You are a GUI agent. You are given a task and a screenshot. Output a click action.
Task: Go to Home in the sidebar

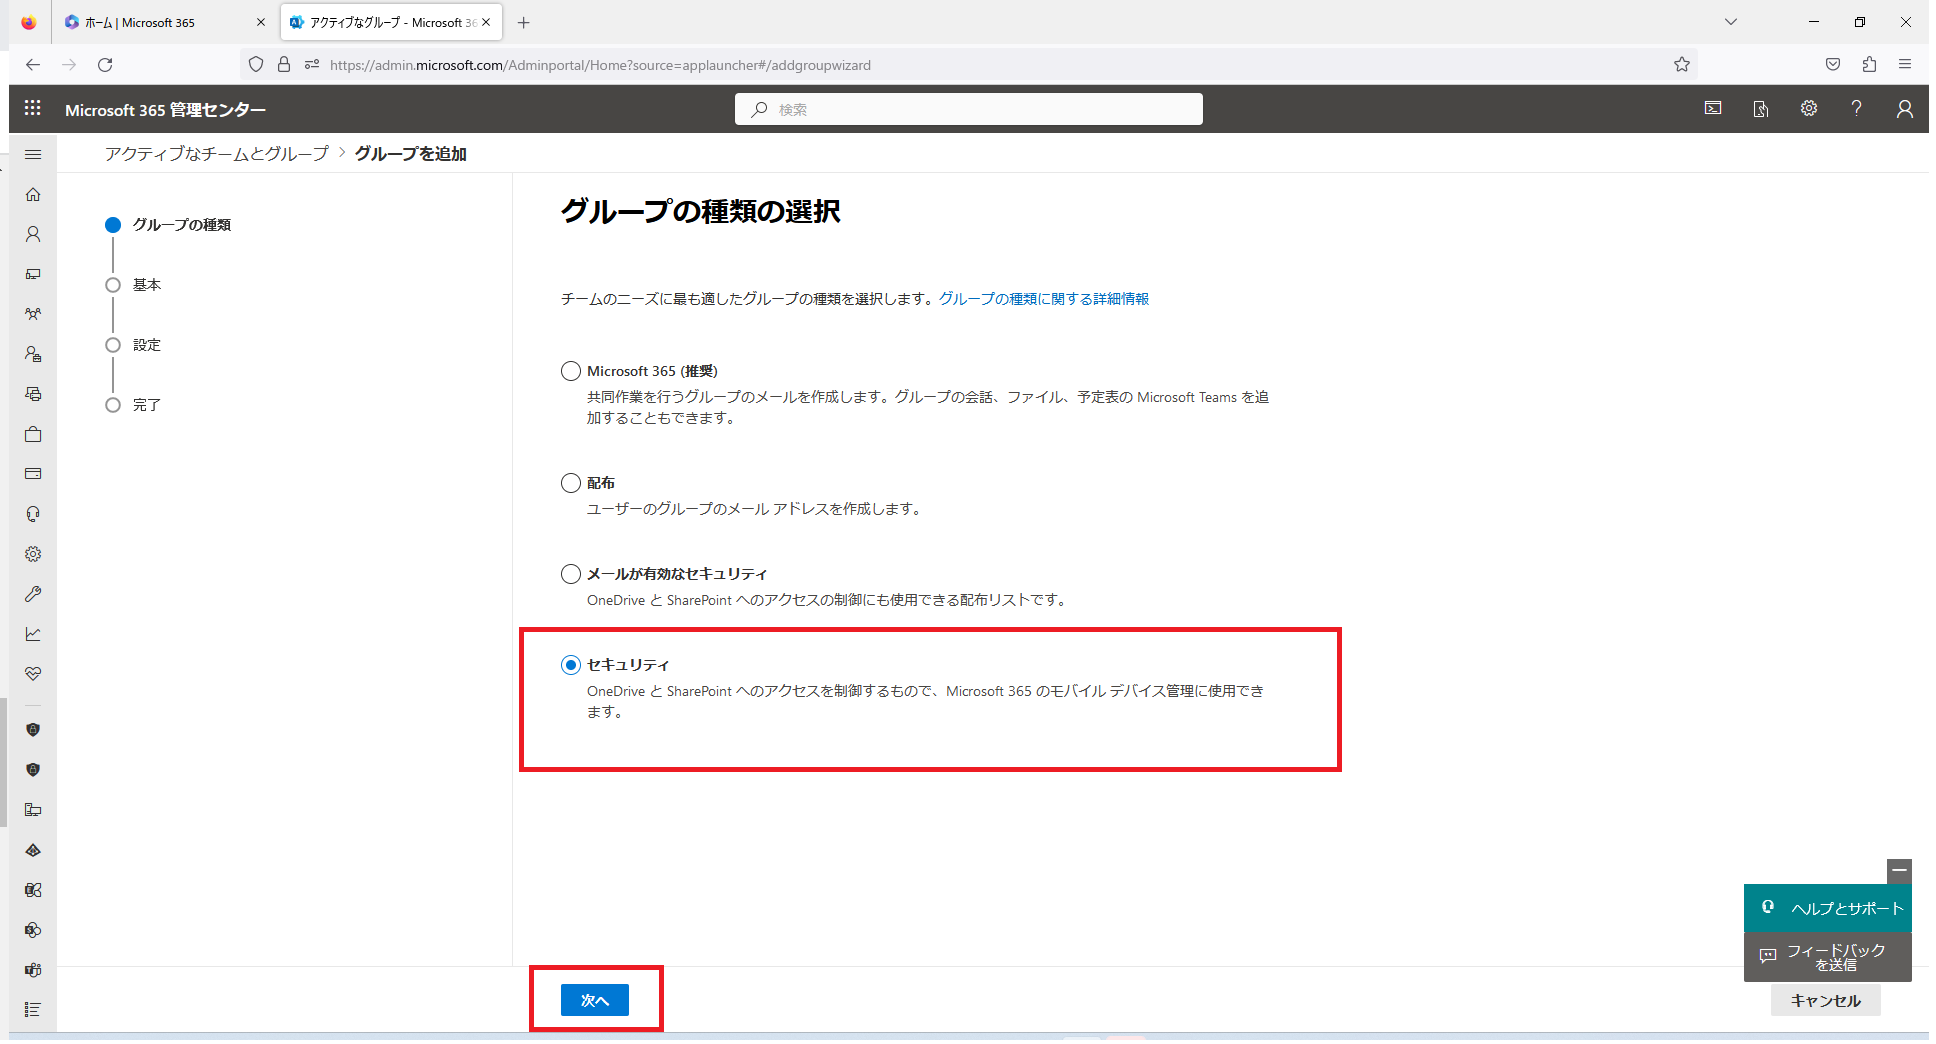click(33, 194)
